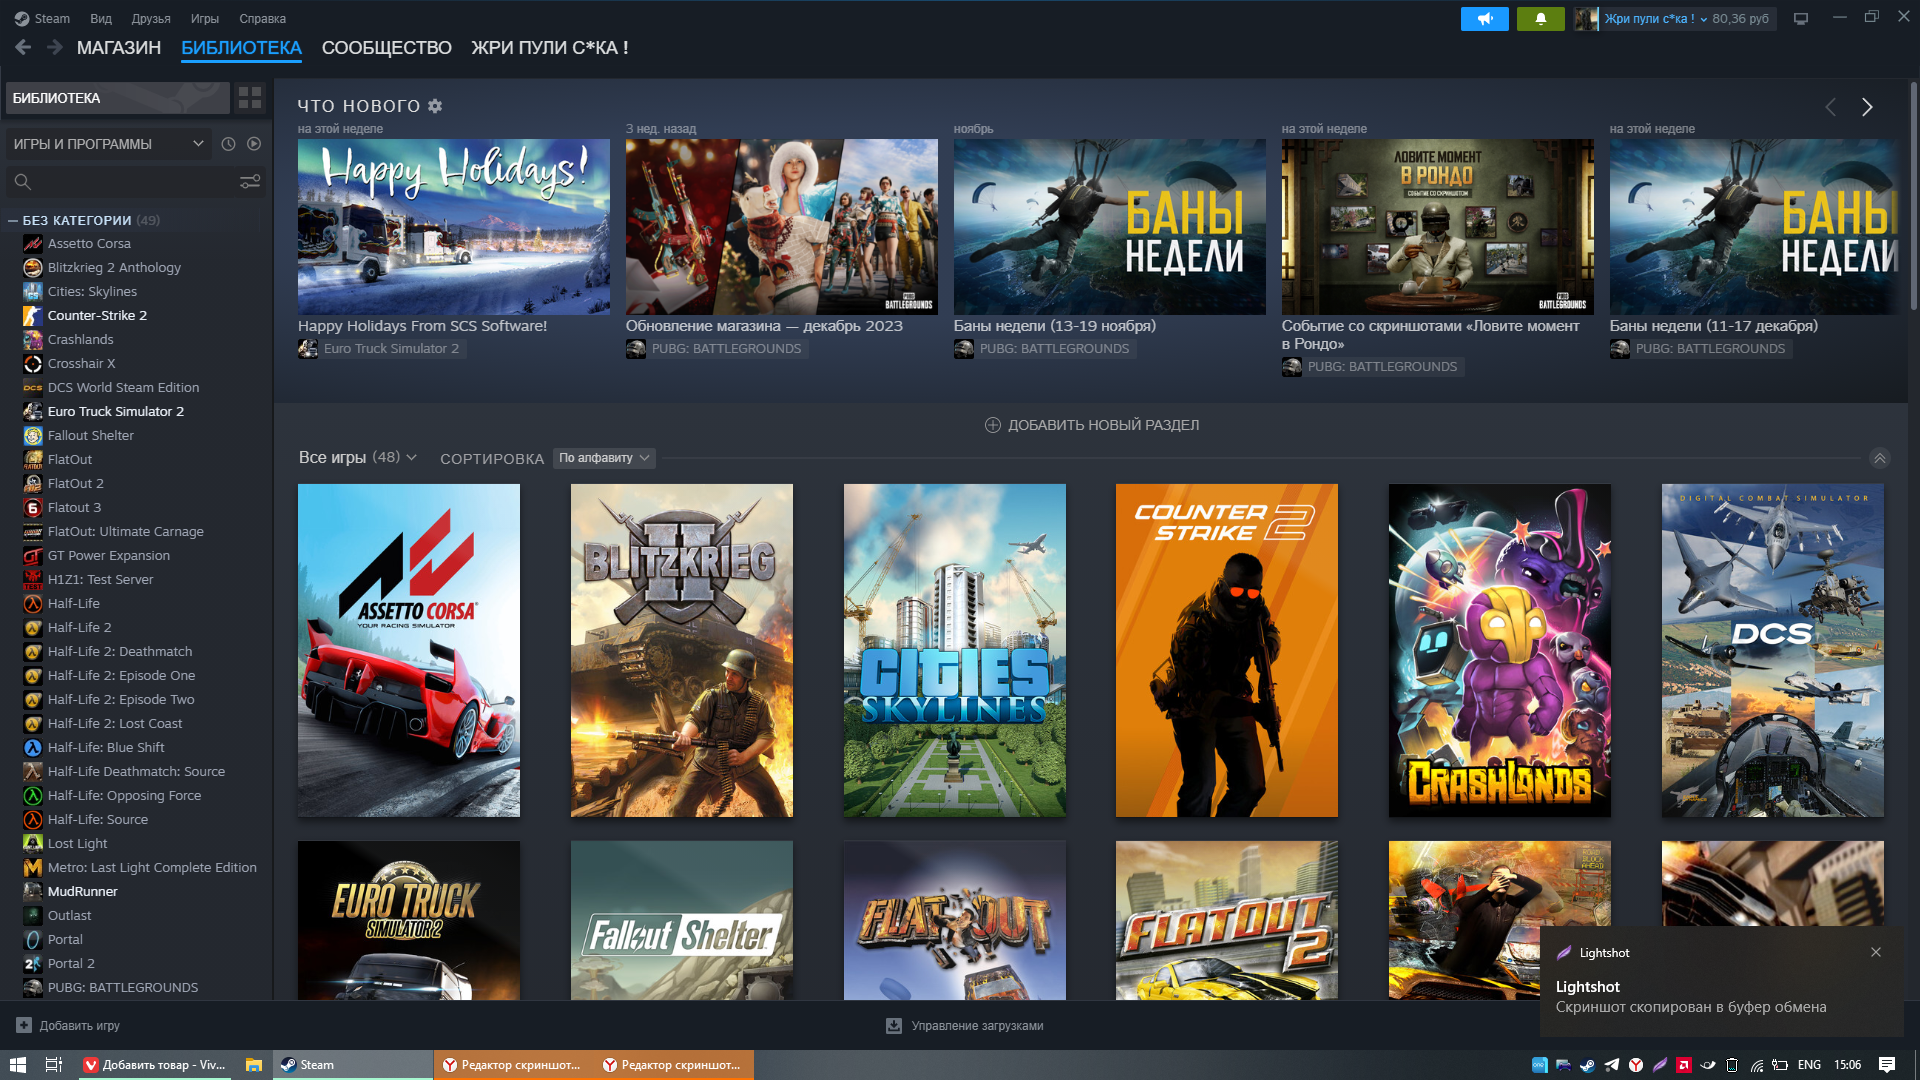Open the Справка menu
1920x1080 pixels.
263,18
